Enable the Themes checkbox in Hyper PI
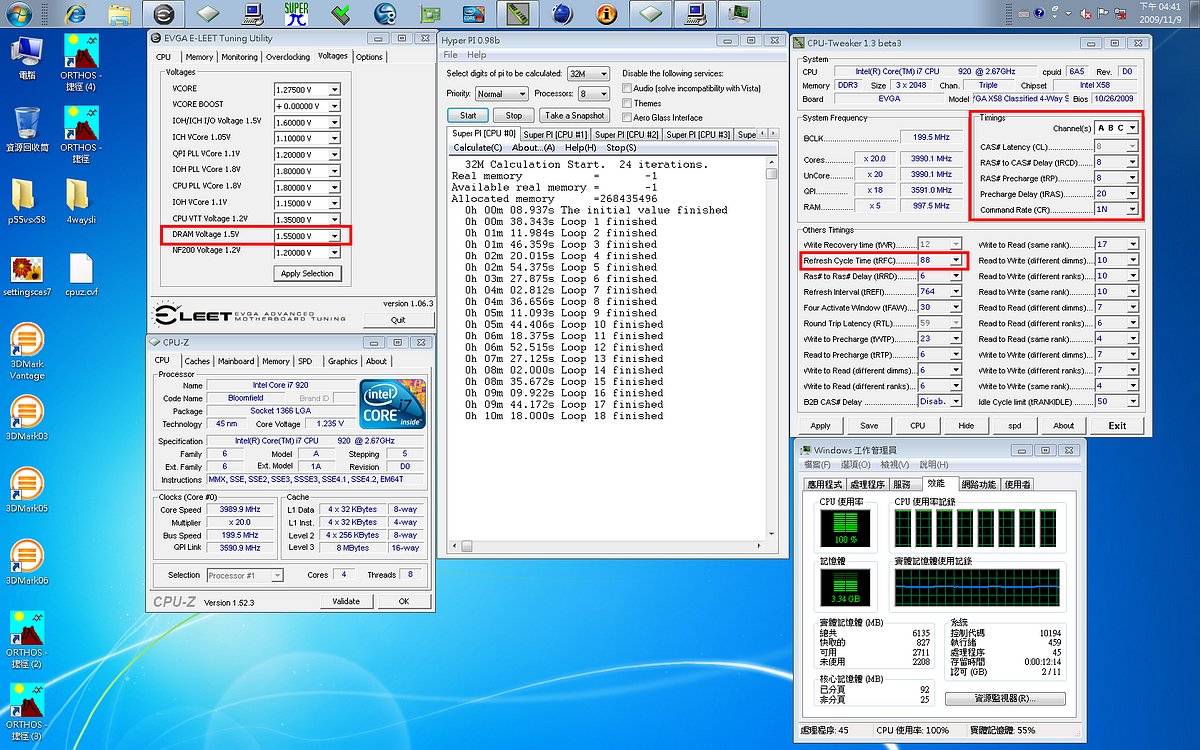 pyautogui.click(x=627, y=103)
